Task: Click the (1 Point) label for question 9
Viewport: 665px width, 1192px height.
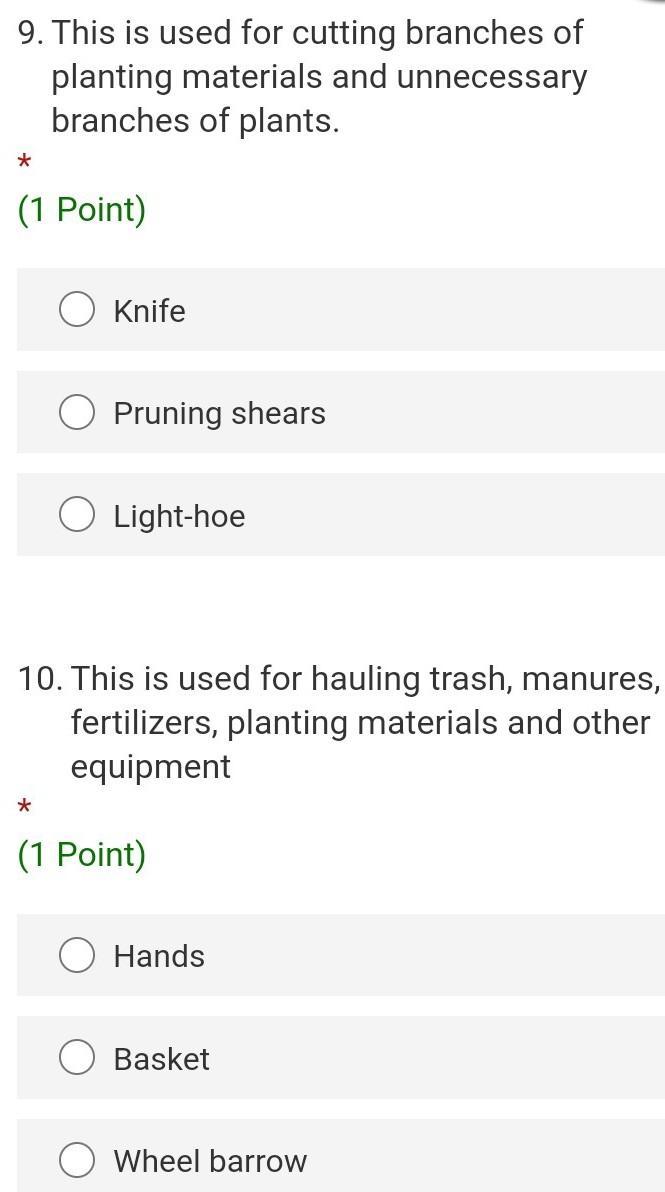Action: 81,210
